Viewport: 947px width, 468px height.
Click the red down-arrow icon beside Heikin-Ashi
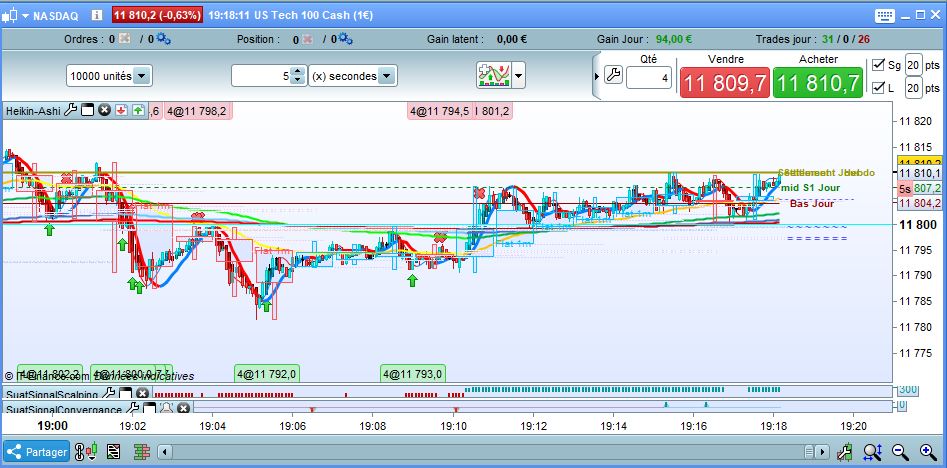tap(121, 111)
